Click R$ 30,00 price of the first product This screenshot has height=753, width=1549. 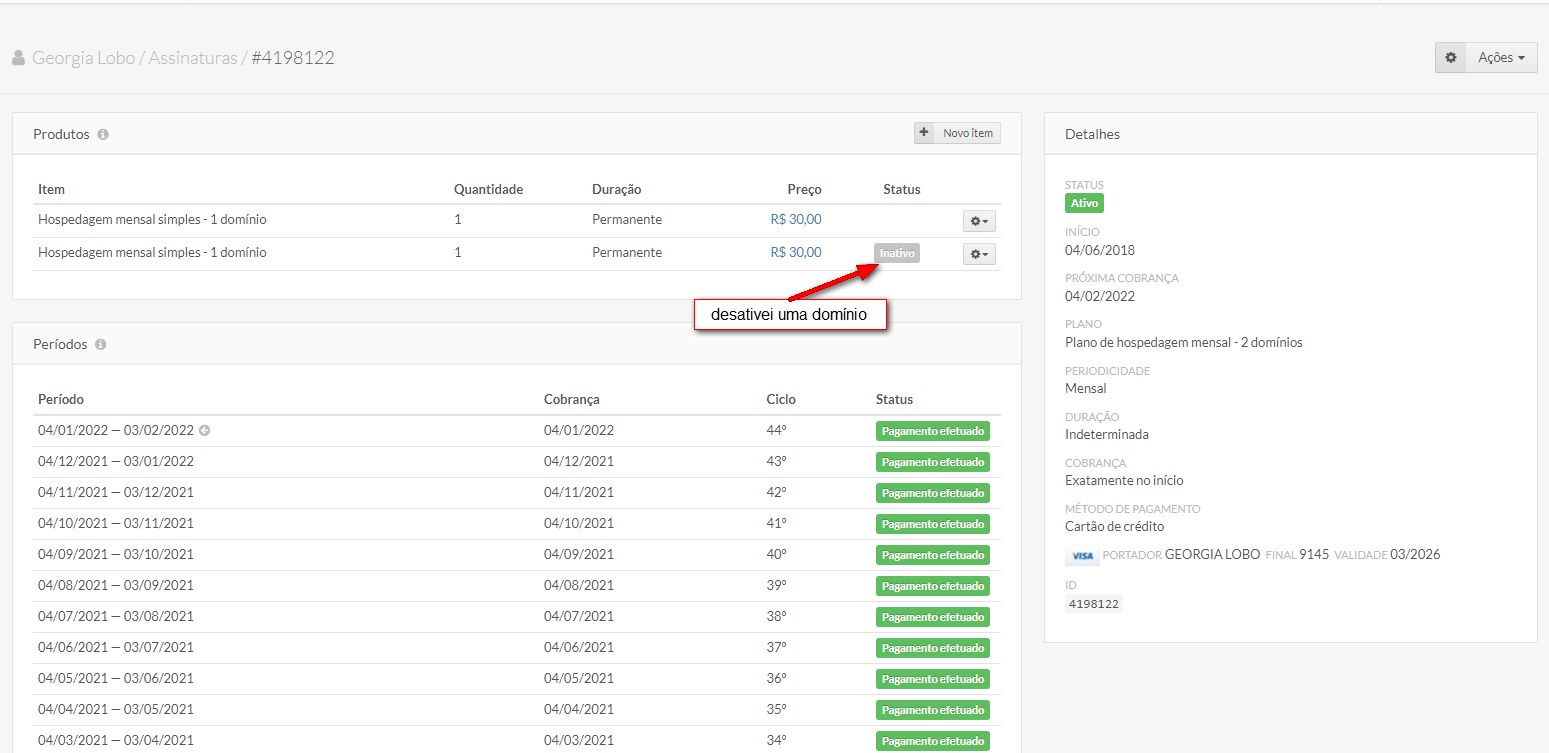796,219
